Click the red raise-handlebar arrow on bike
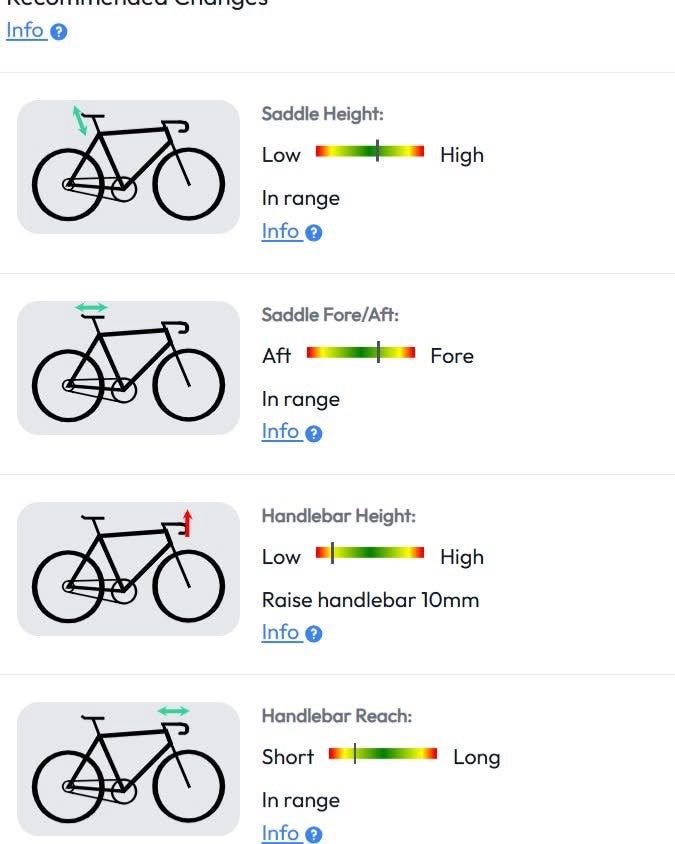 (x=186, y=522)
